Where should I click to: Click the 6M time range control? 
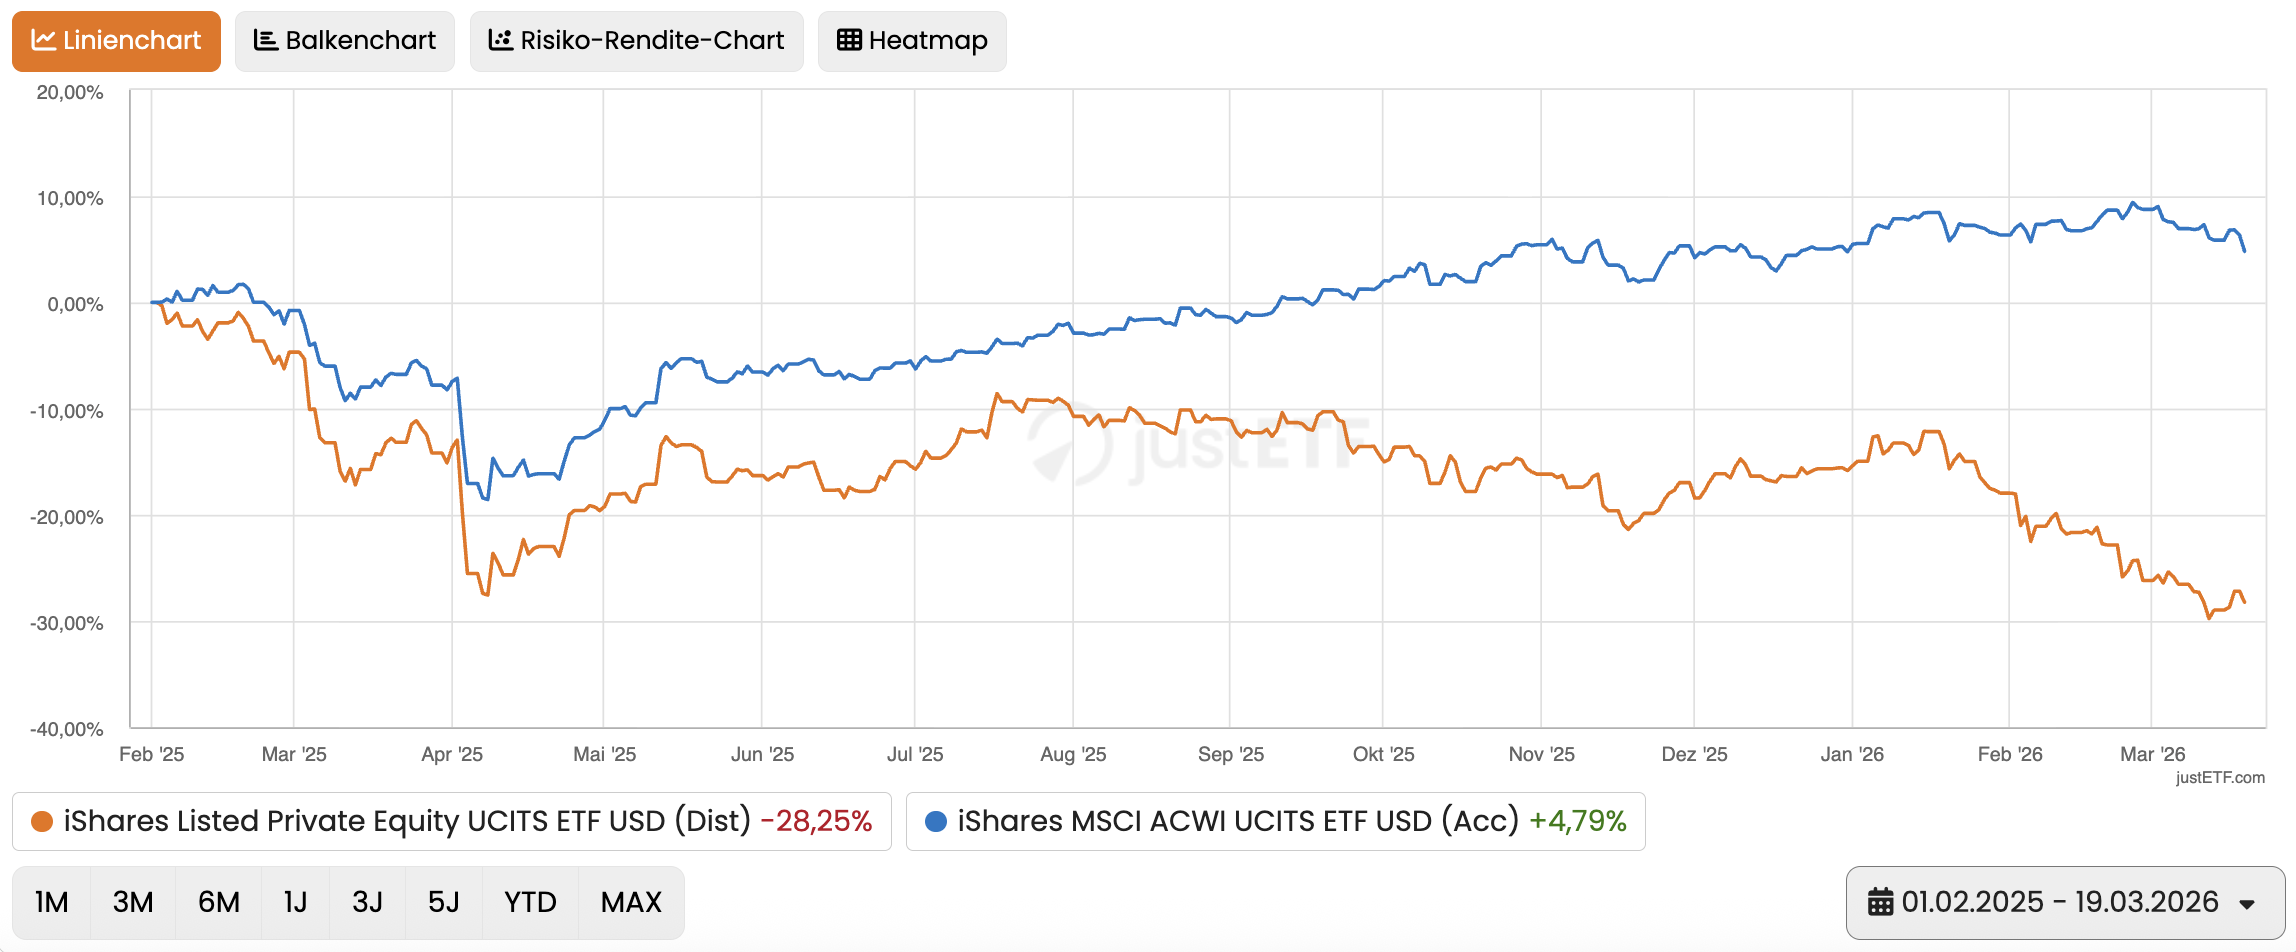click(218, 901)
